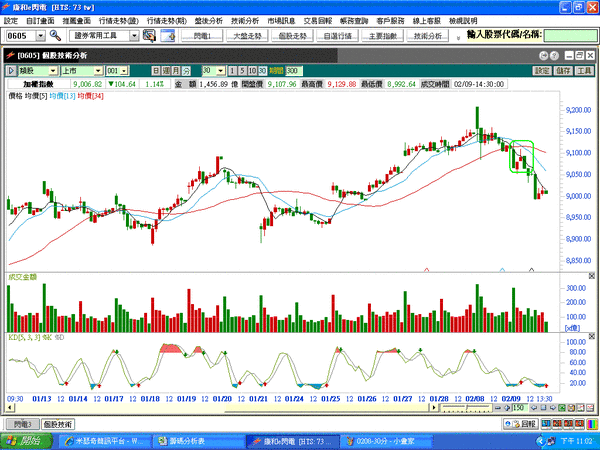This screenshot has width=600, height=450.
Task: Click the stock code/name input field
Action: pos(570,36)
